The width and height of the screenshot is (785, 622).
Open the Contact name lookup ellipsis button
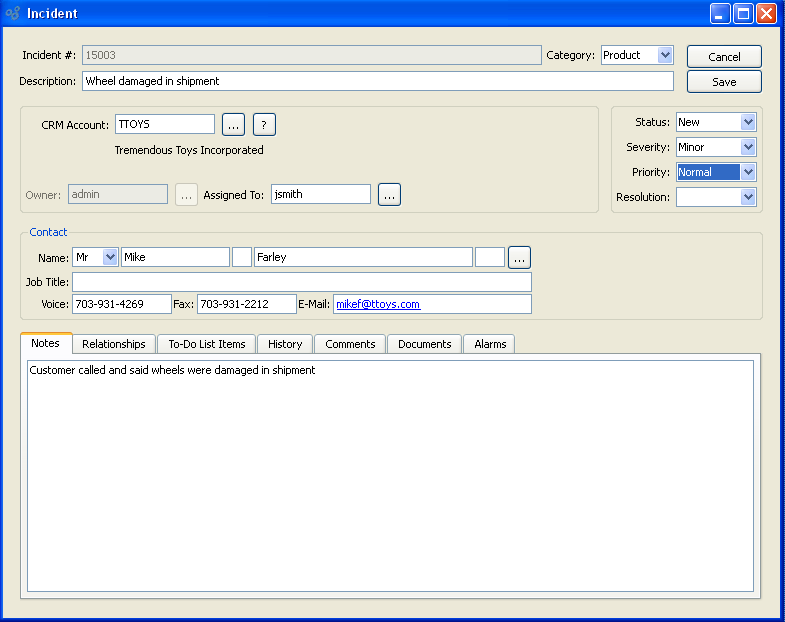[519, 257]
